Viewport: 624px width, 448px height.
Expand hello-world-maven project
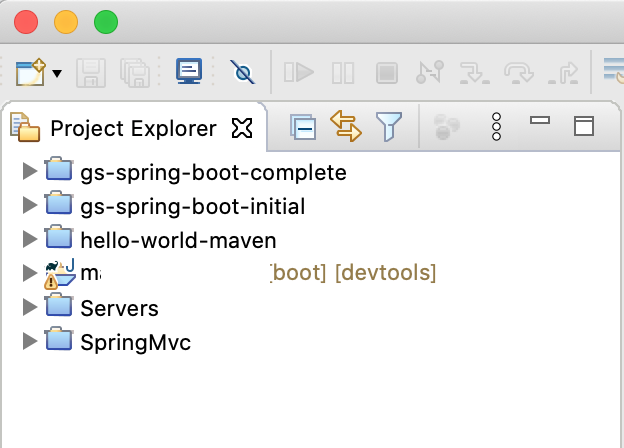pyautogui.click(x=30, y=239)
